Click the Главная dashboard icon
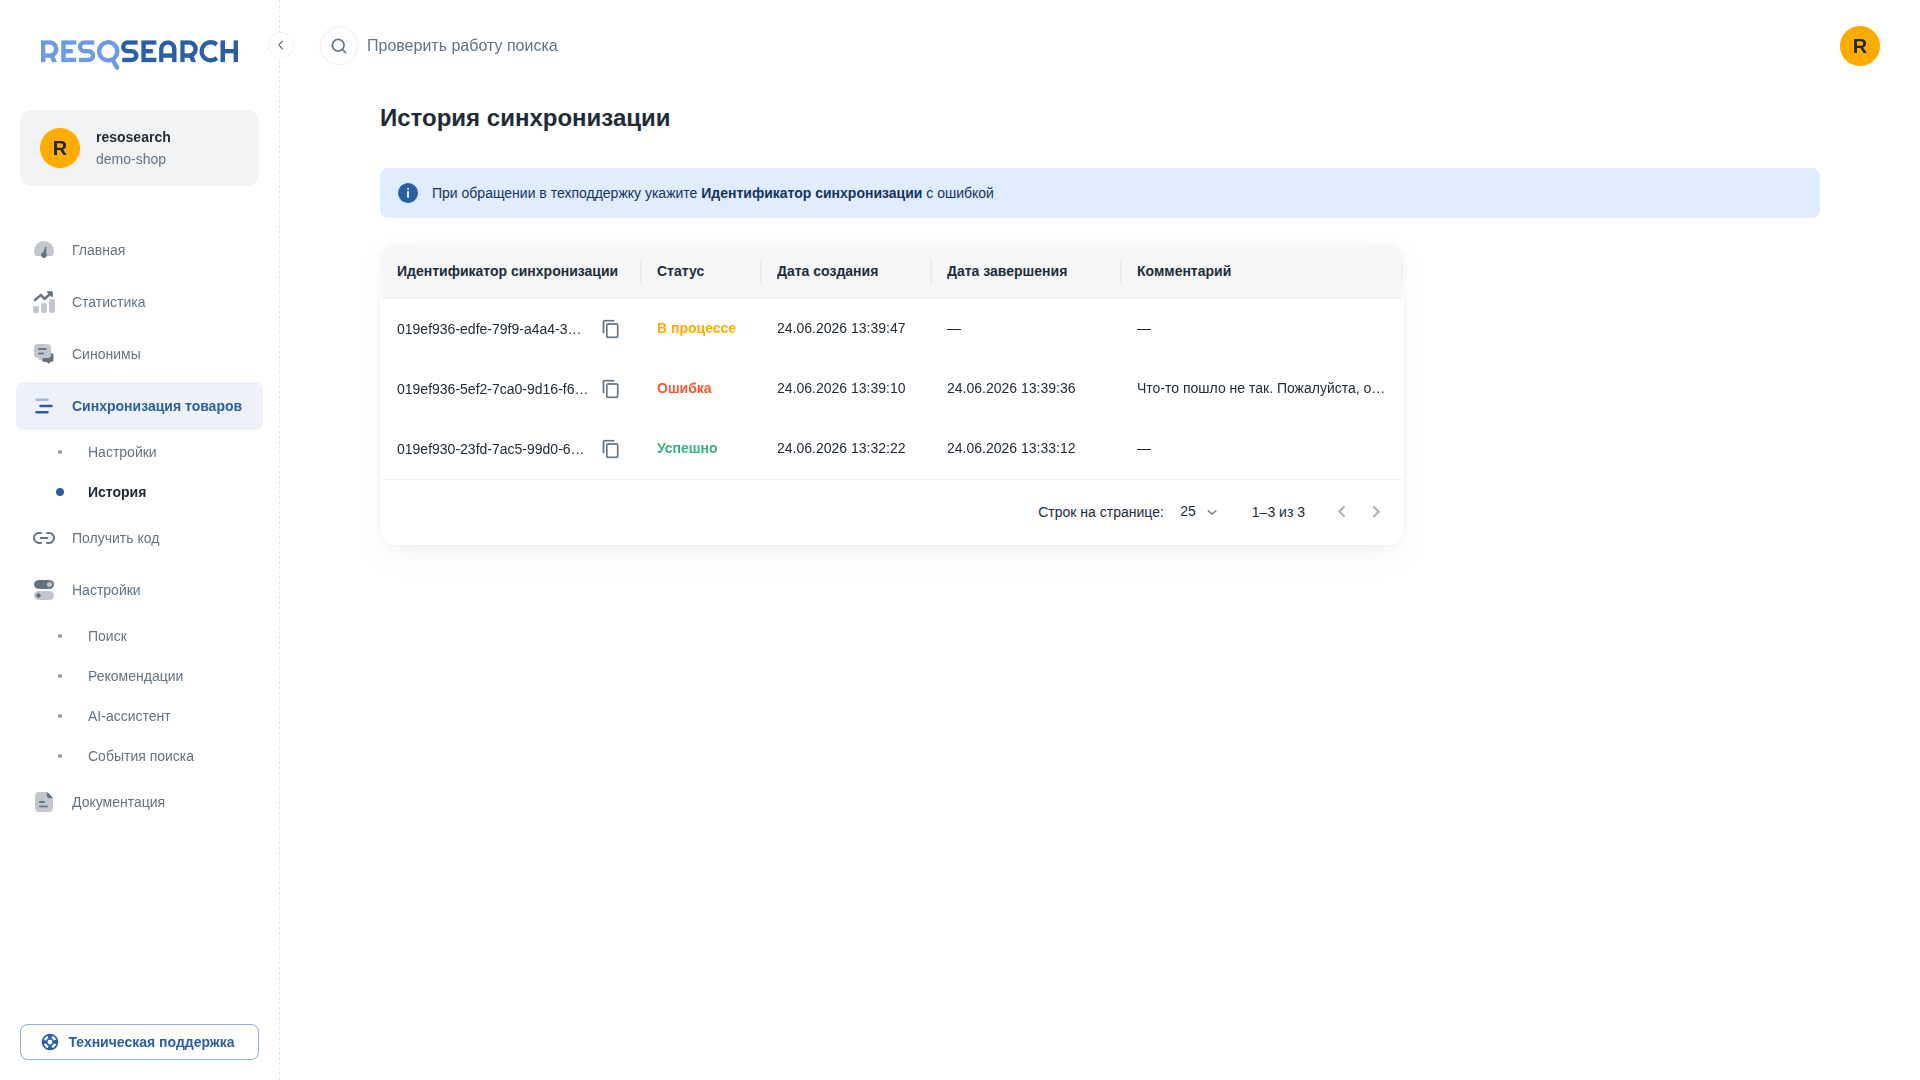The width and height of the screenshot is (1920, 1080). point(44,250)
